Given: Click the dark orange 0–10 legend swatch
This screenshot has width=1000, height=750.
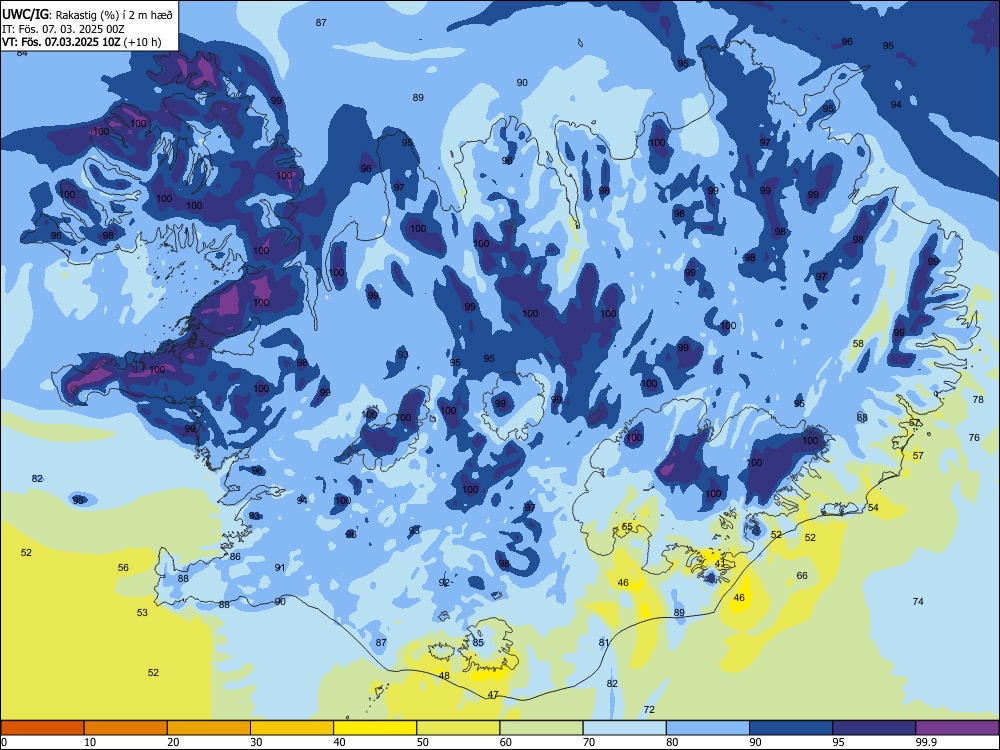Looking at the screenshot, I should pyautogui.click(x=43, y=728).
